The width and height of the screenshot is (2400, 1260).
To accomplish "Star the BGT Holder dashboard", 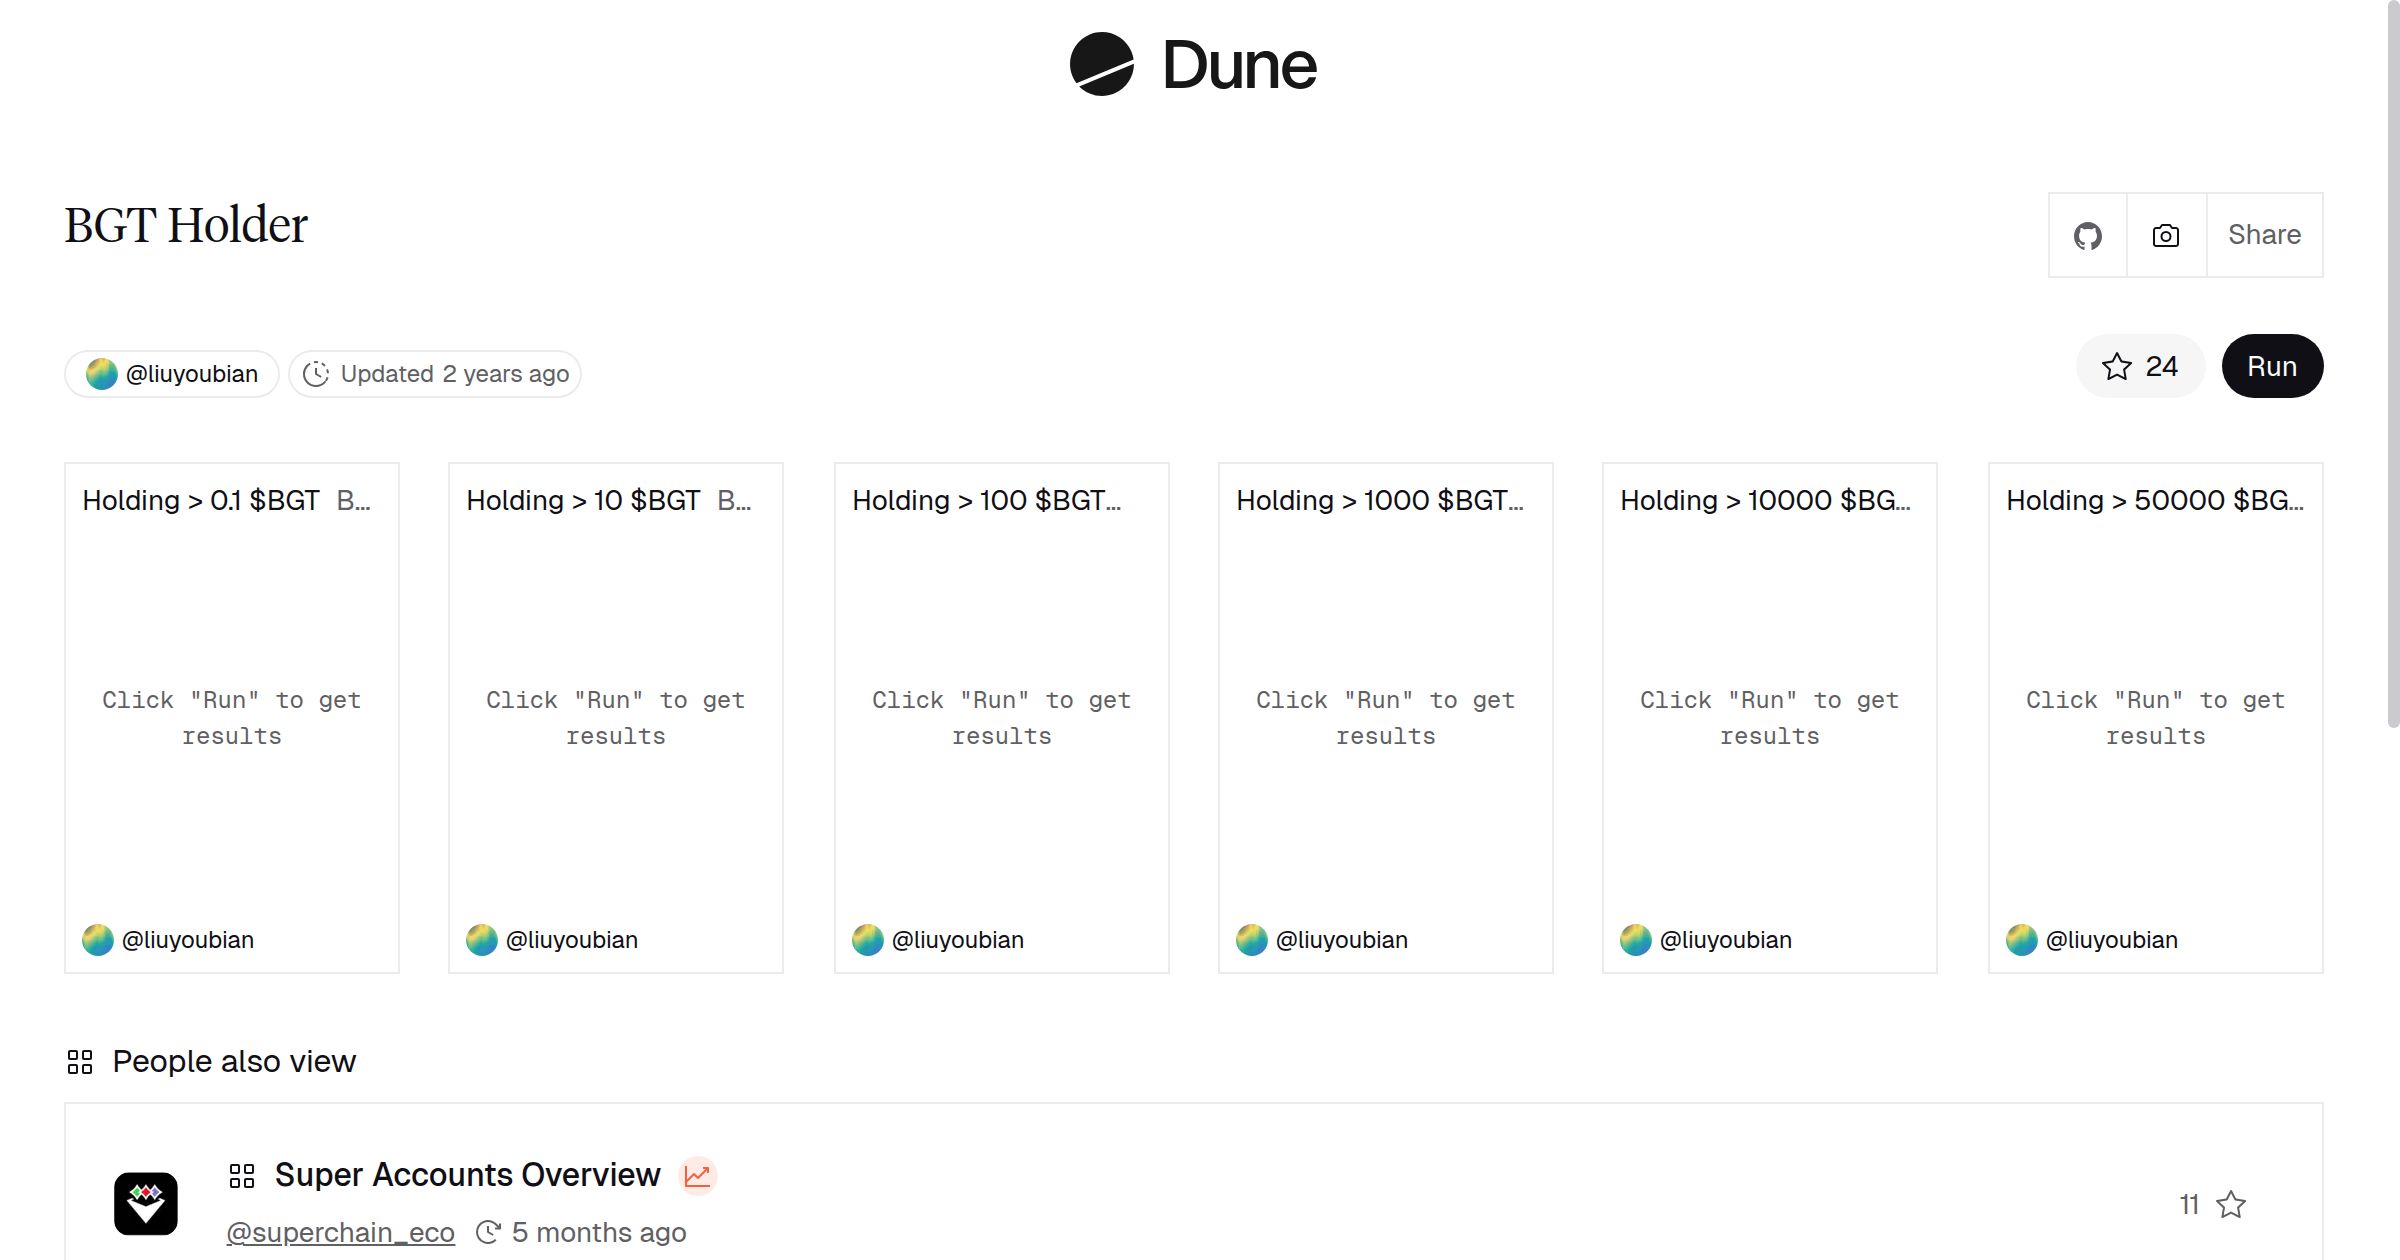I will (x=2139, y=366).
